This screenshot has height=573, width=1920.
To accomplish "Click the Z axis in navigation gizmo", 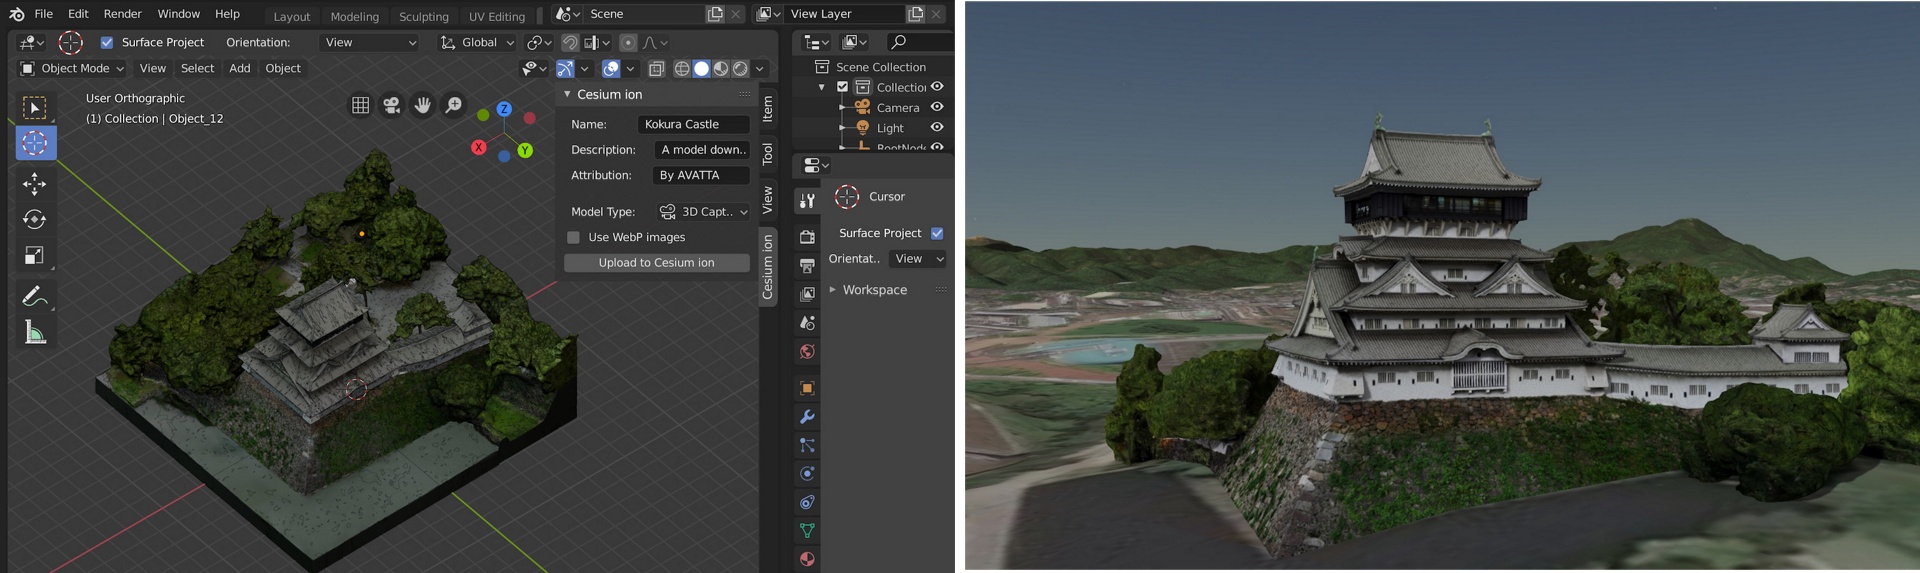I will point(504,109).
